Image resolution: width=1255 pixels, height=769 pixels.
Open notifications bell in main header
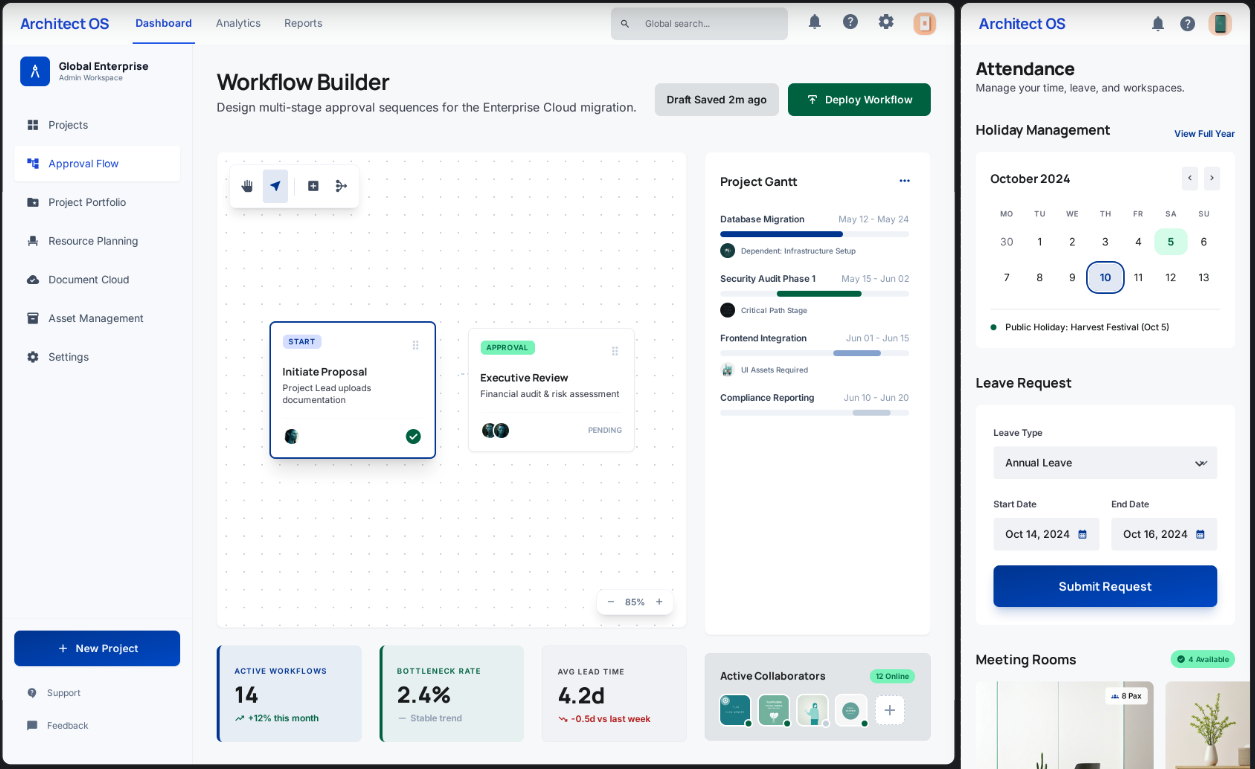pos(815,22)
